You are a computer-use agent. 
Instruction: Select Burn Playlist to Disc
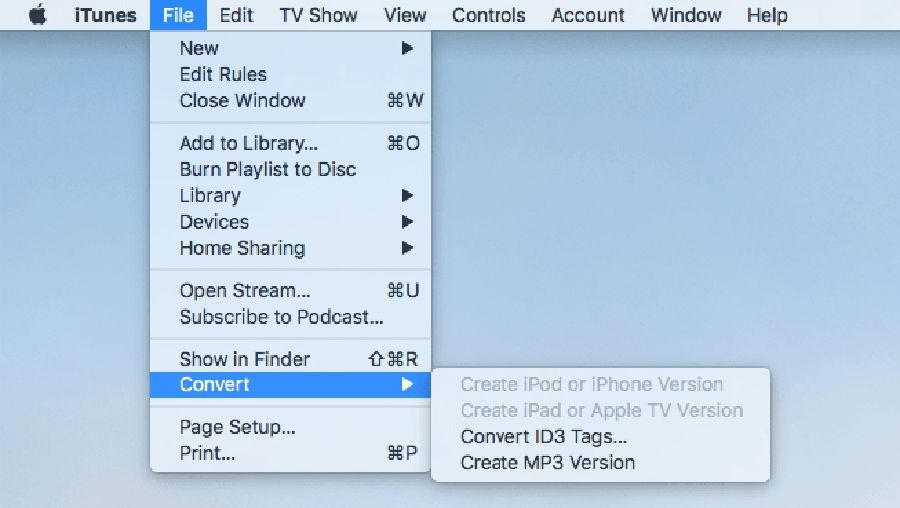tap(290, 169)
